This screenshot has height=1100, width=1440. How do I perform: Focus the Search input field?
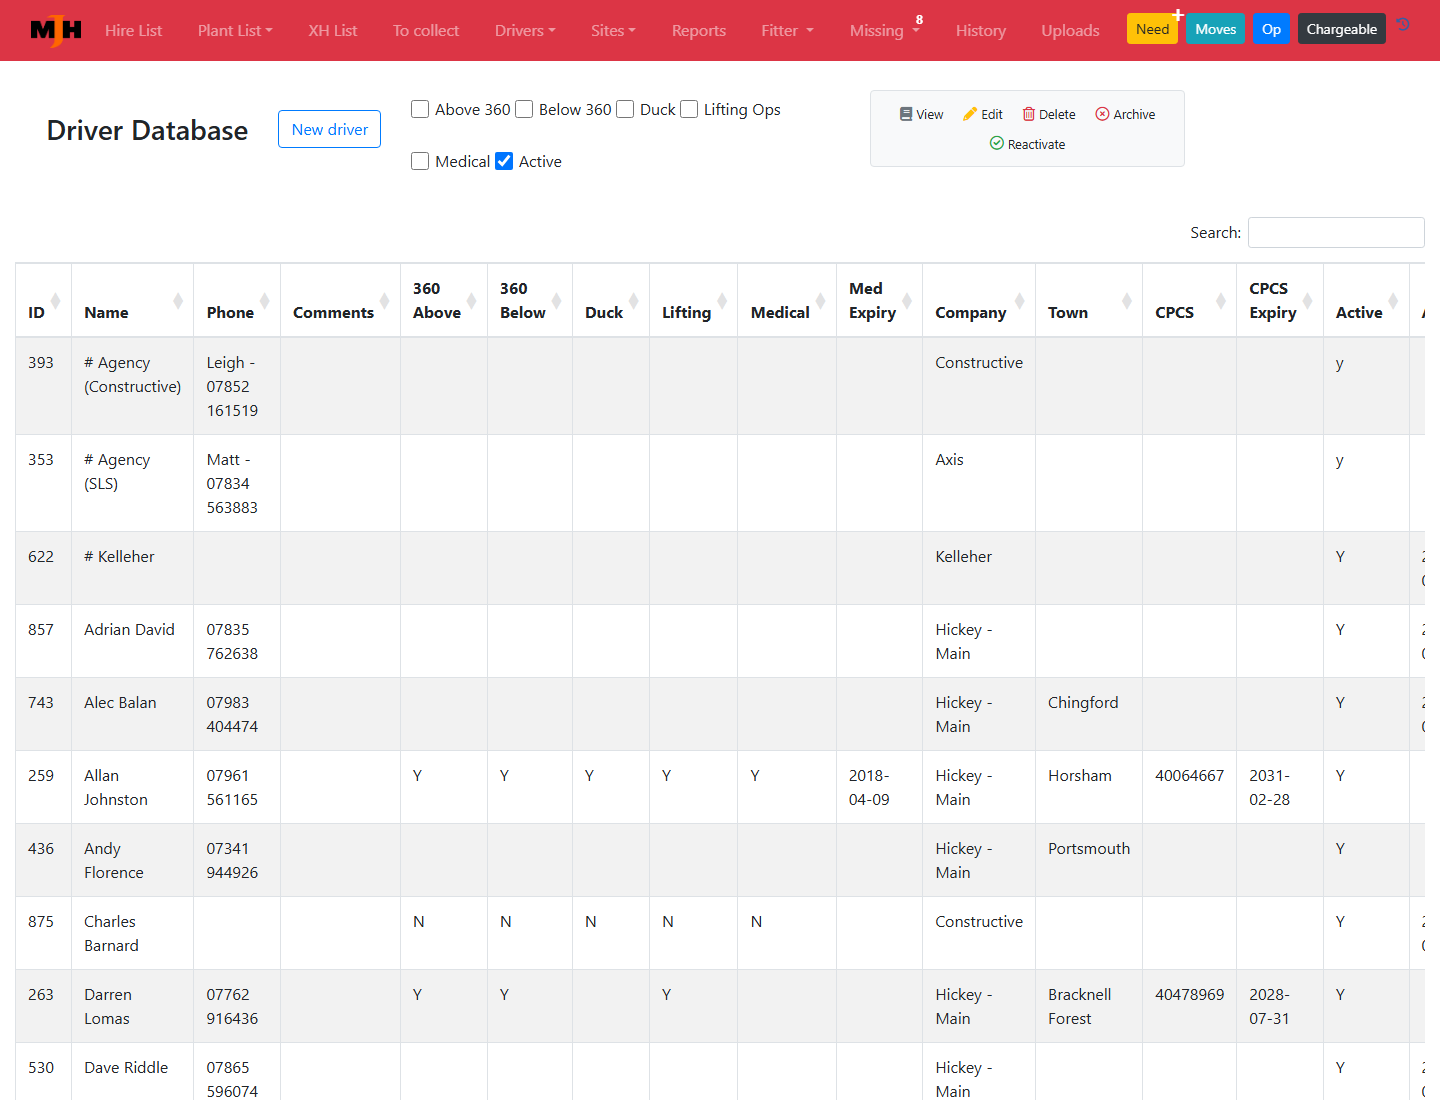click(x=1336, y=232)
